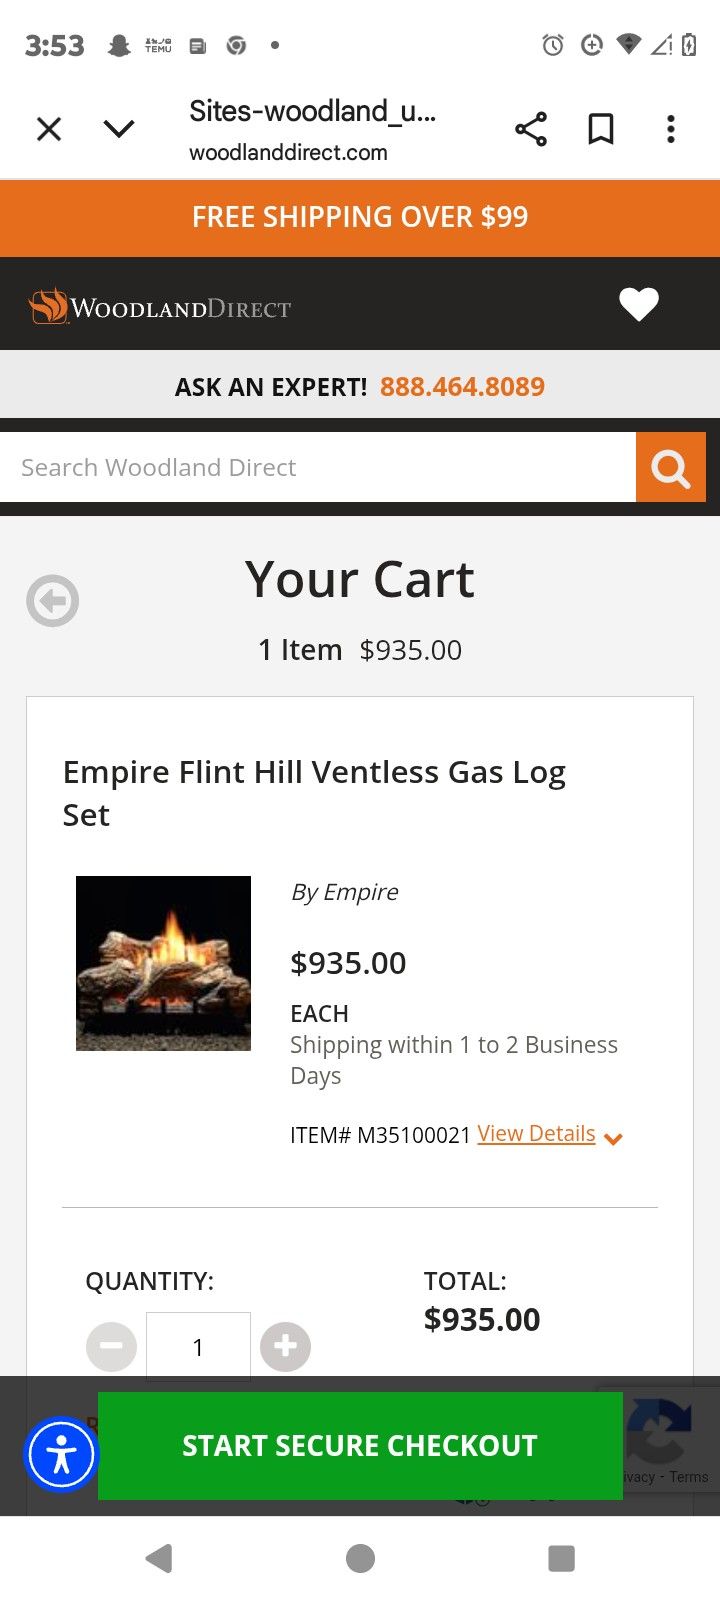Expand the tab options chevron
This screenshot has height=1600, width=720.
point(119,129)
